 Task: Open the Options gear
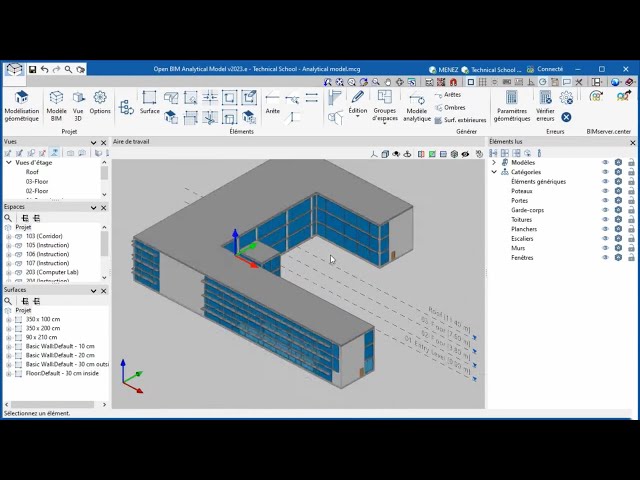[100, 103]
